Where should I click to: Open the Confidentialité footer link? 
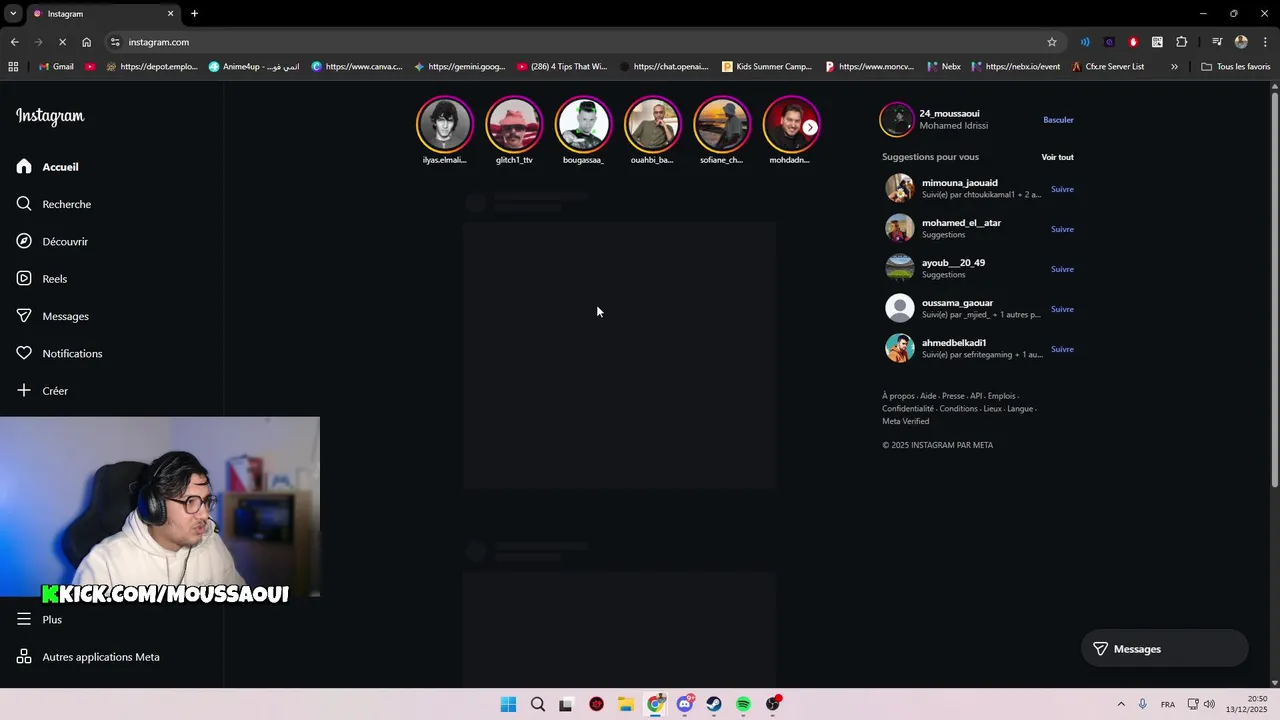tap(908, 409)
